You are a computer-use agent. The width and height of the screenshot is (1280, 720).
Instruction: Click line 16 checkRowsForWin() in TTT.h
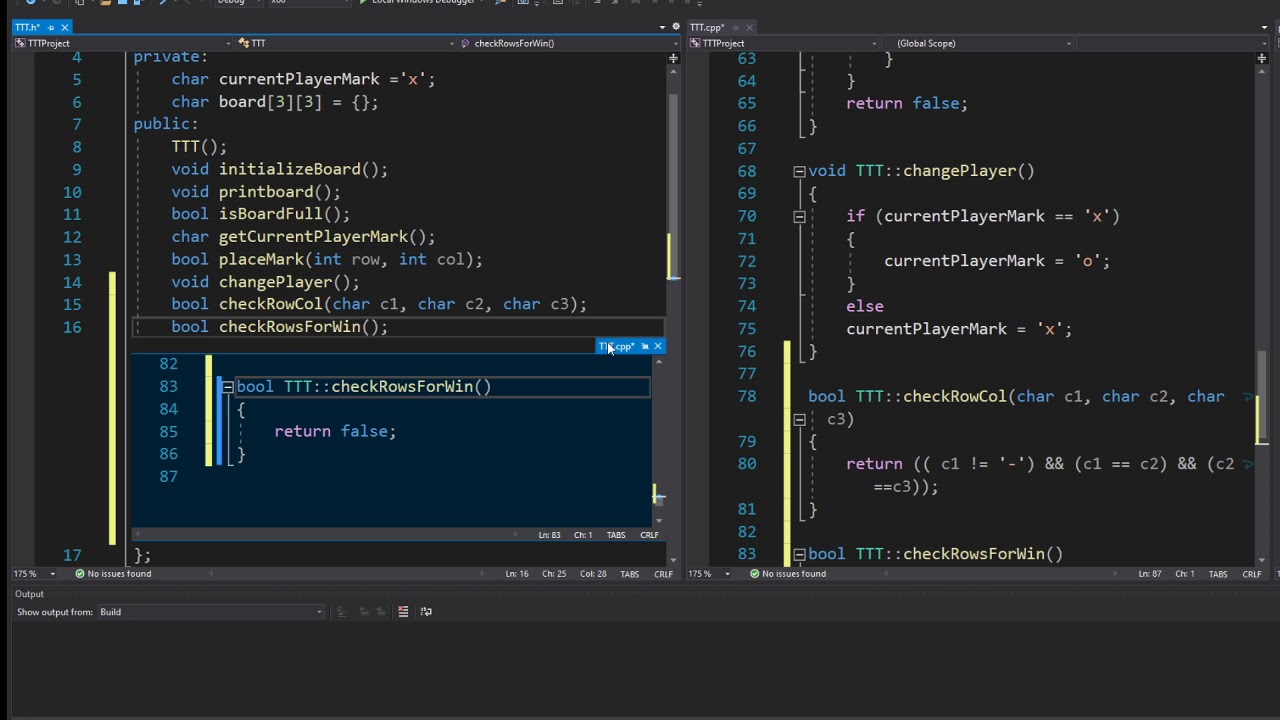pos(280,327)
